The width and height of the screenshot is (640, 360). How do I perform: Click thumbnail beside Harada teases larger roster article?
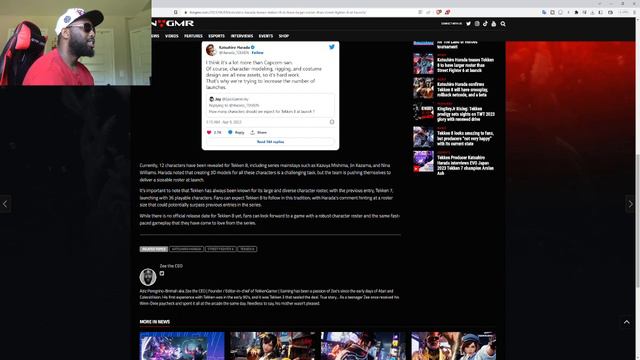click(x=423, y=64)
